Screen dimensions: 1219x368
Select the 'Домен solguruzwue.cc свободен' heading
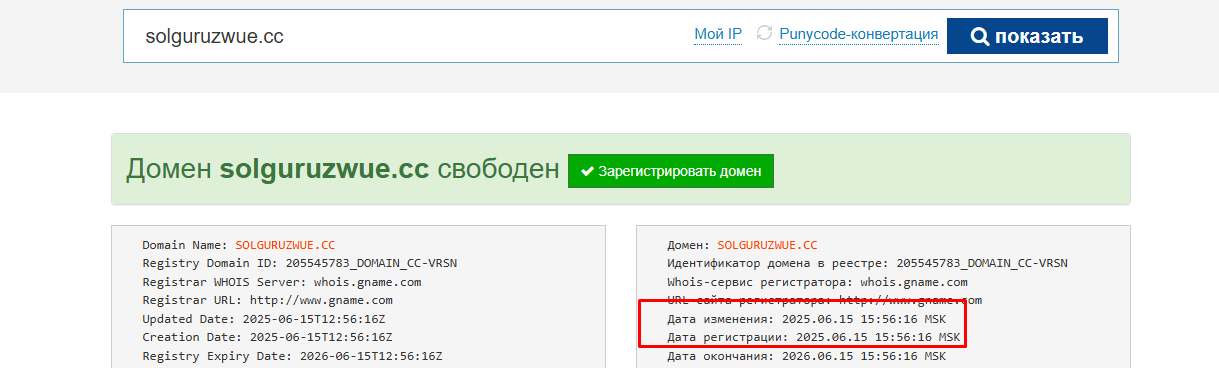(343, 170)
